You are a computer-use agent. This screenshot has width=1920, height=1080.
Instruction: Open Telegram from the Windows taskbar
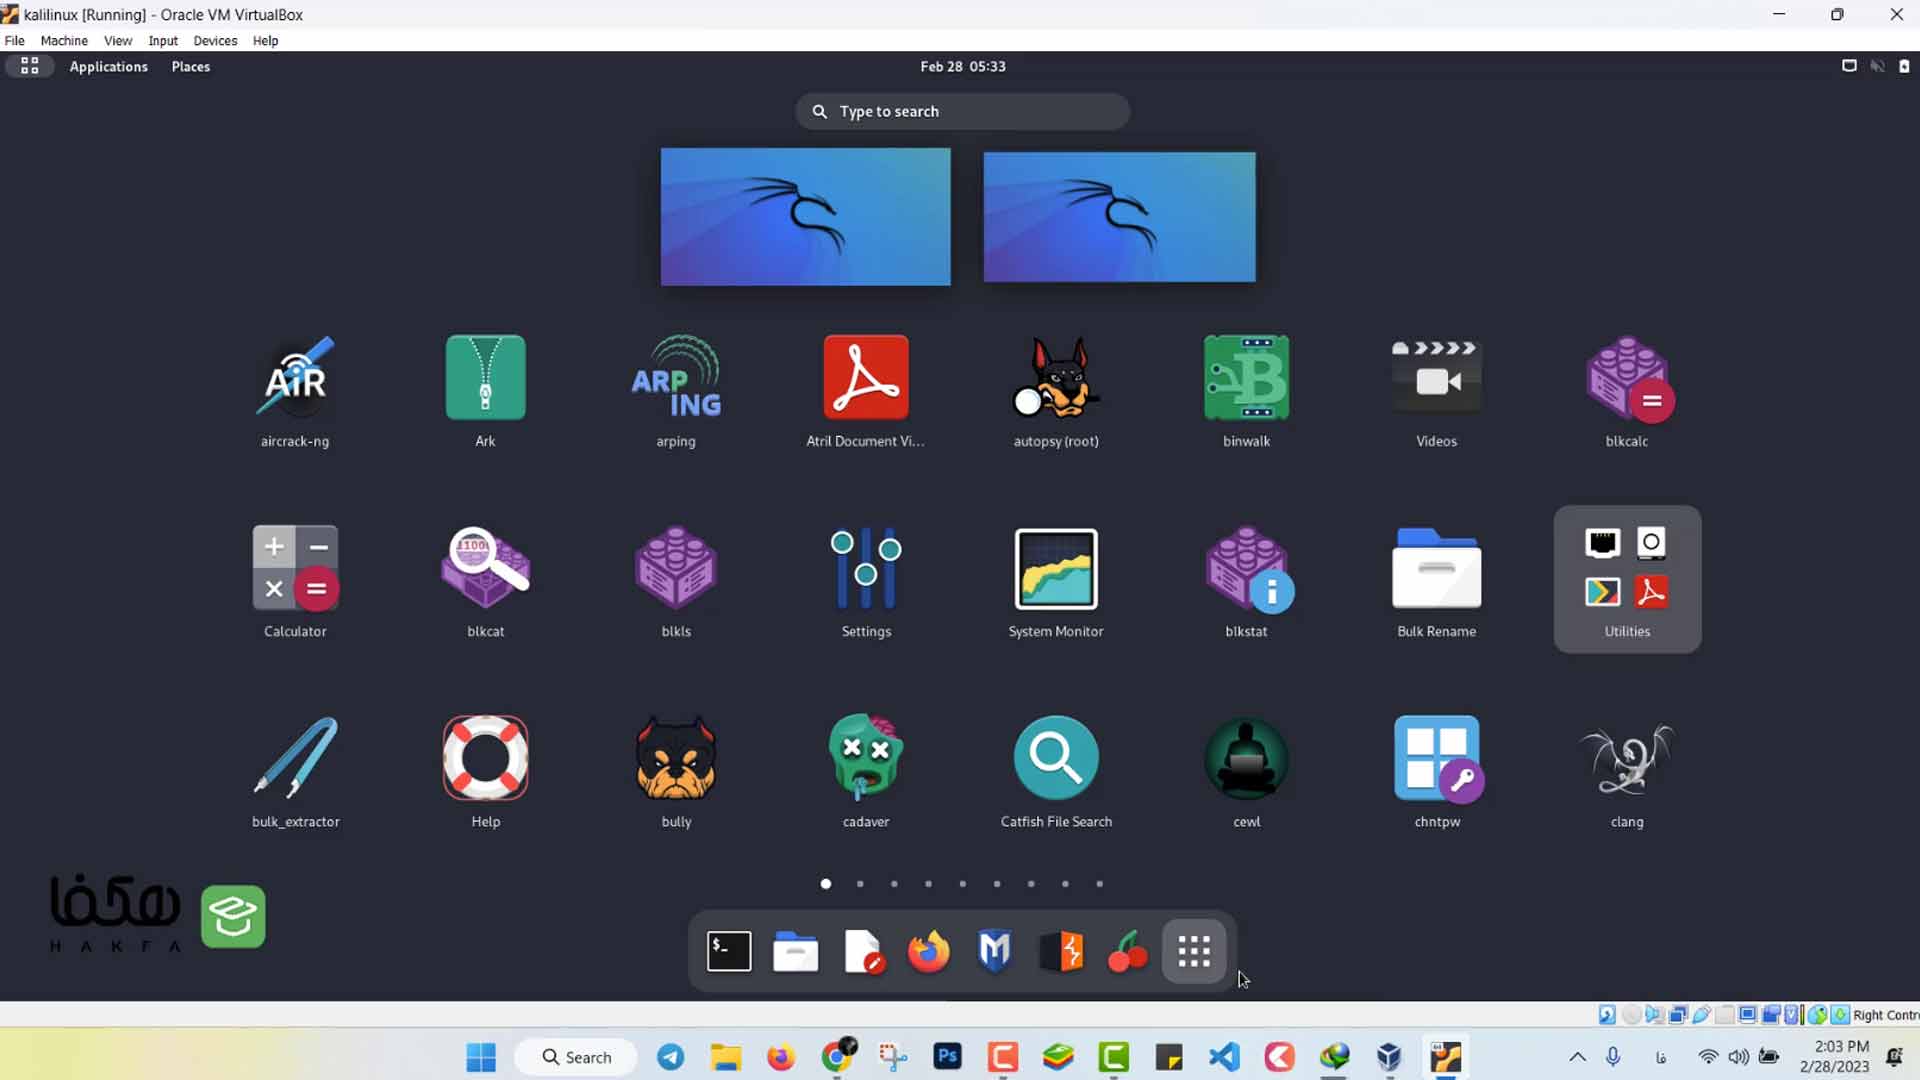[671, 1057]
